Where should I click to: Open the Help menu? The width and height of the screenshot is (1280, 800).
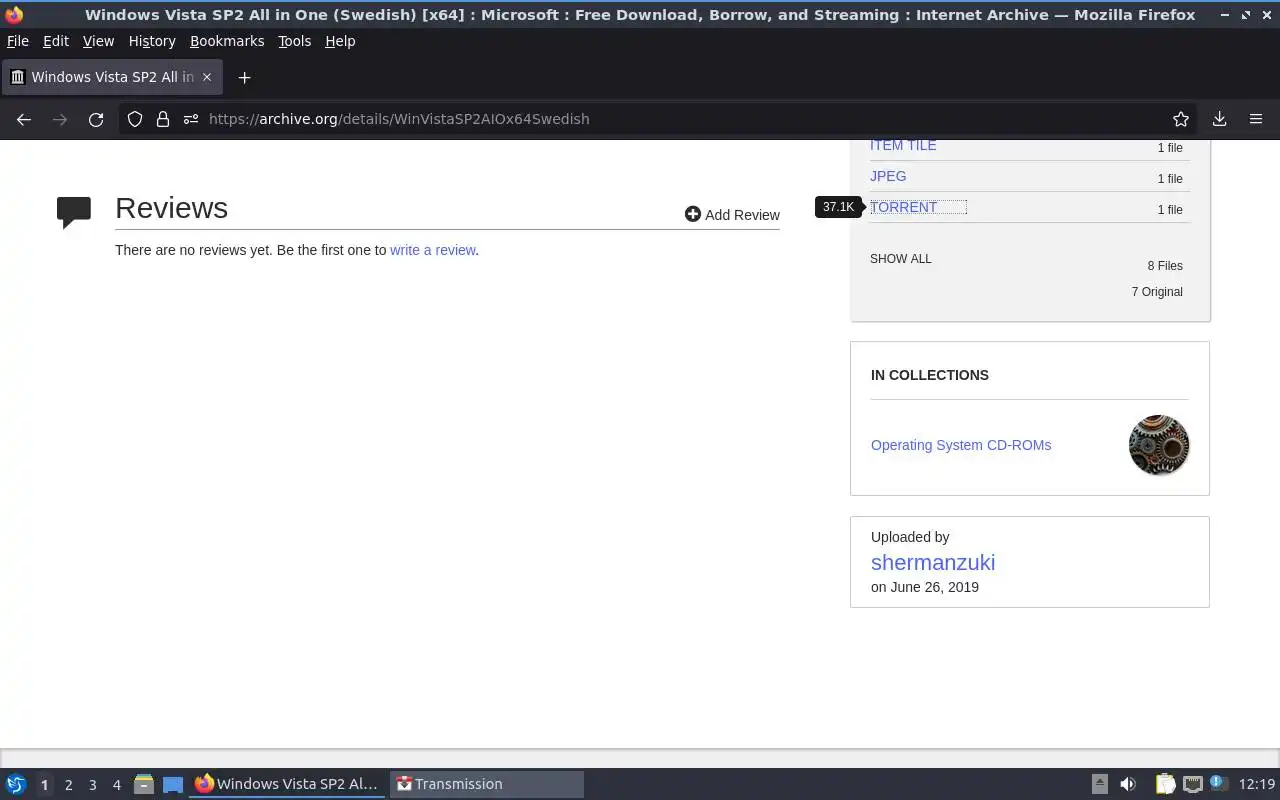pos(340,41)
